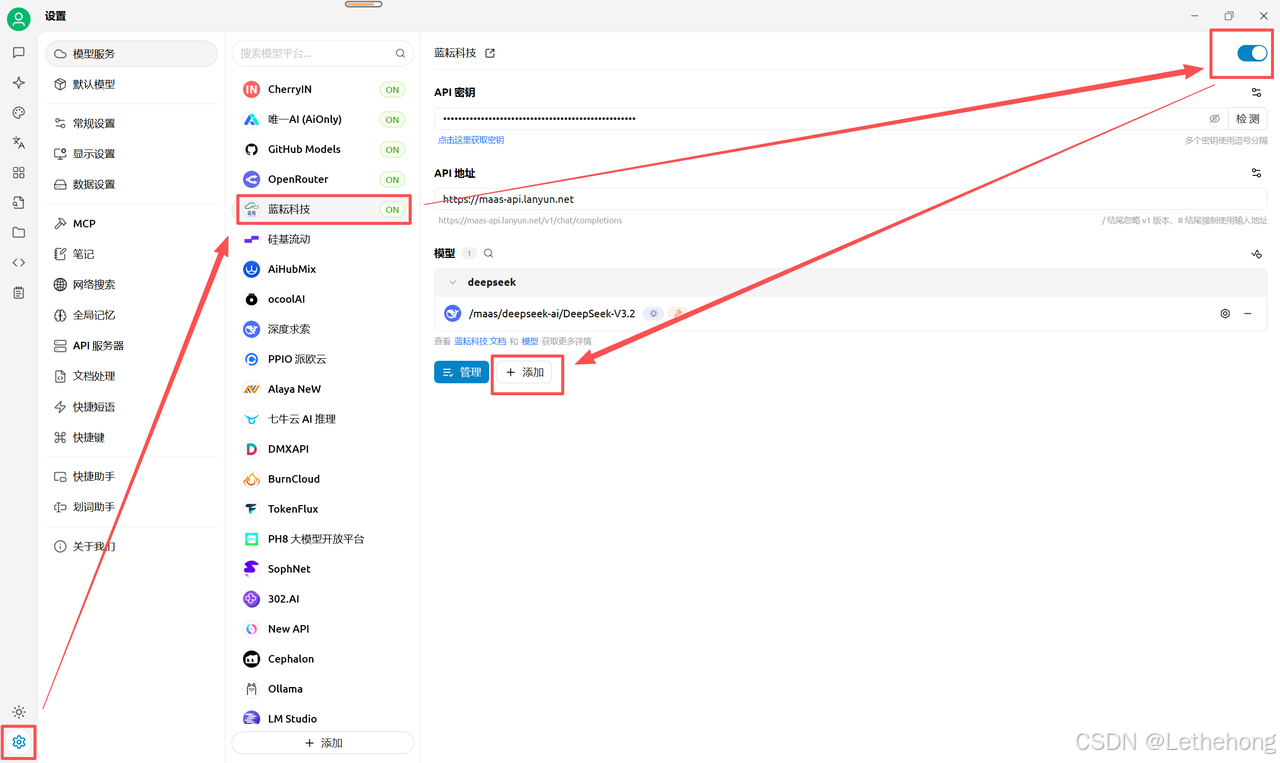Open the knowledge base sidebar icon
Image resolution: width=1280 pixels, height=763 pixels.
[x=19, y=203]
